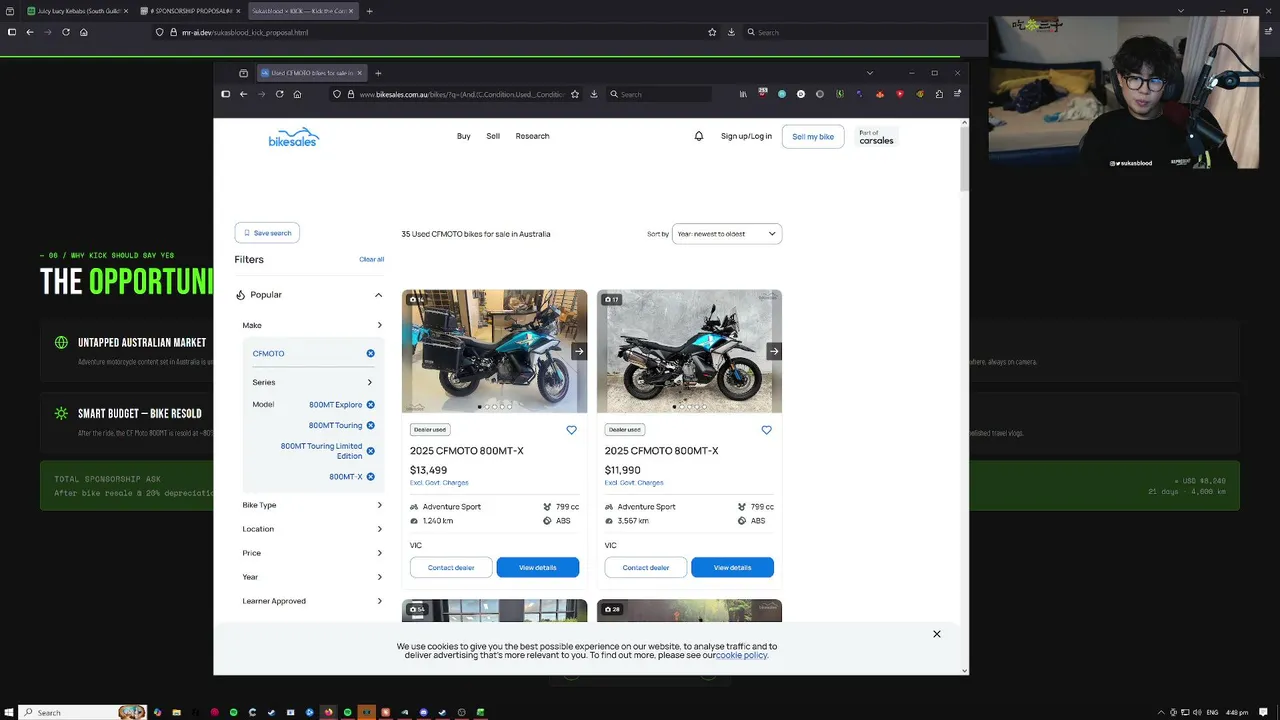This screenshot has width=1280, height=720.
Task: Click the Save search button
Action: (267, 233)
